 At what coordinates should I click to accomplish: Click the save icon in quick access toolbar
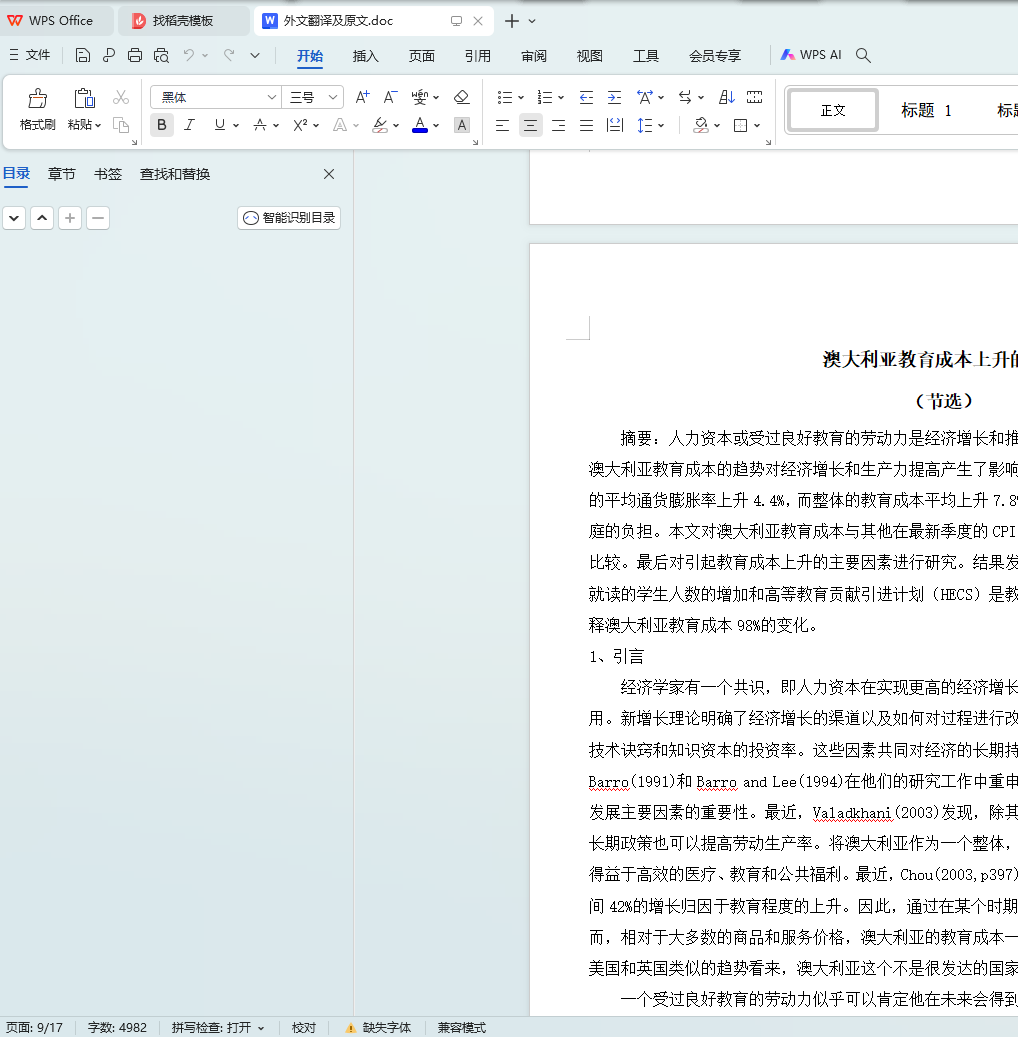tap(83, 56)
